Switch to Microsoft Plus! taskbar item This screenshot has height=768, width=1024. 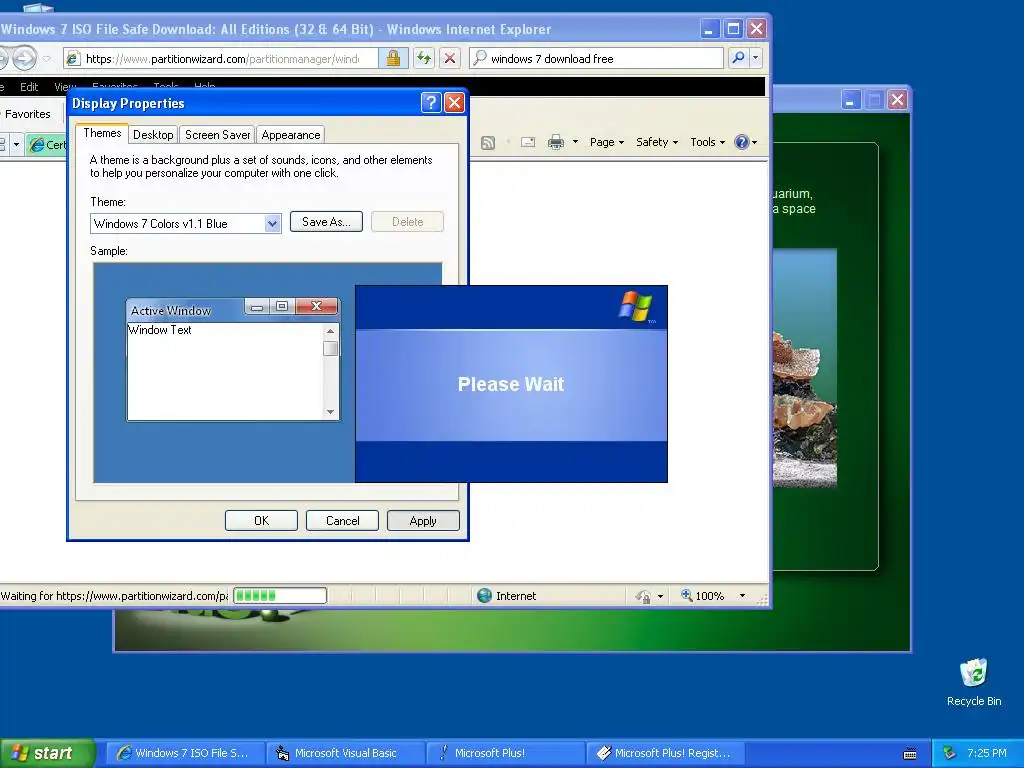[x=505, y=753]
